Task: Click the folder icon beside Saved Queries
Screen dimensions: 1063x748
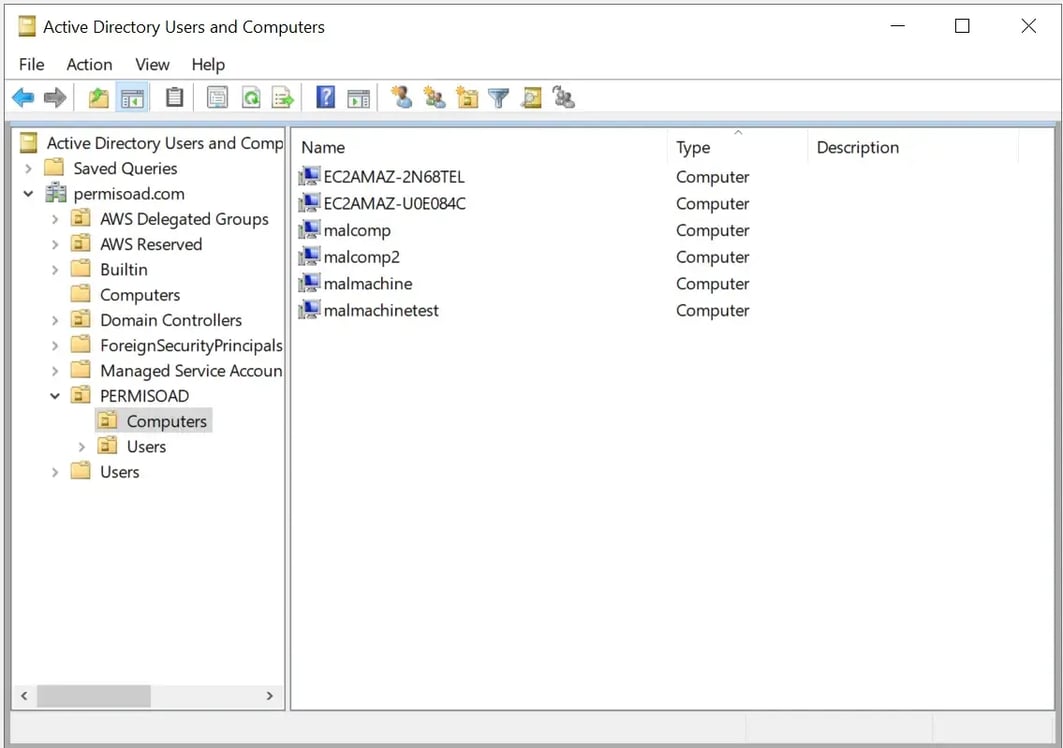Action: pyautogui.click(x=54, y=168)
